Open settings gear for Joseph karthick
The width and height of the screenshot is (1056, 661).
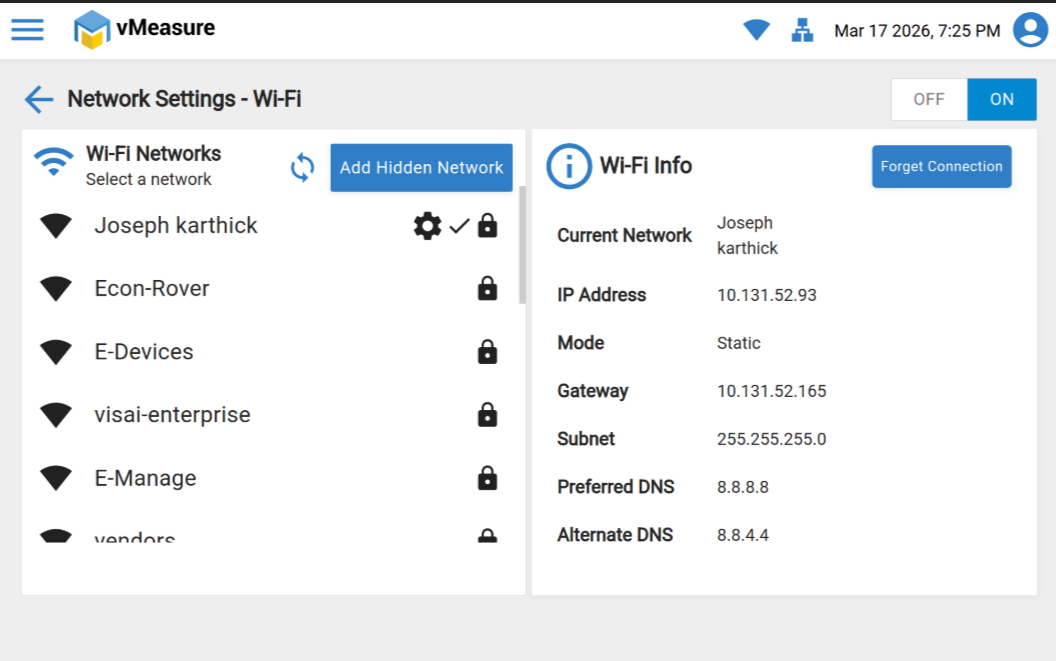coord(427,226)
